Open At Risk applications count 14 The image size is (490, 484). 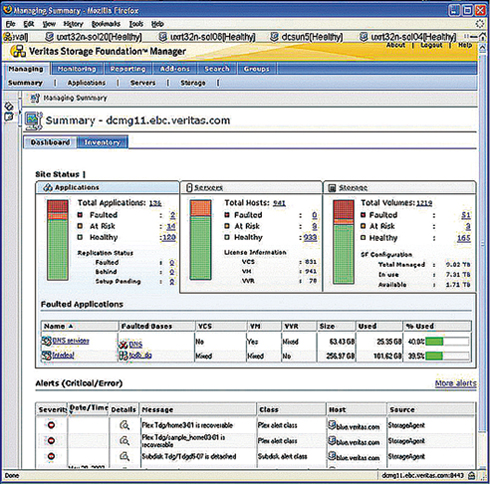coord(171,226)
